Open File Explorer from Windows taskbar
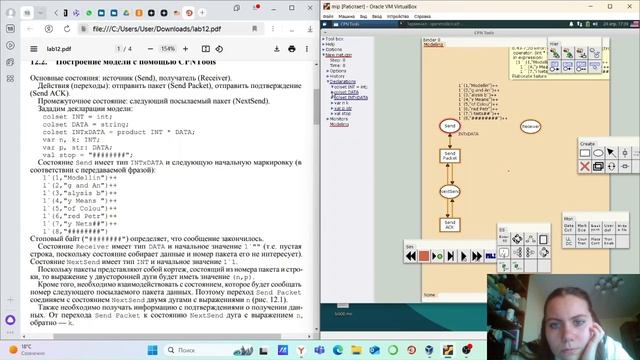This screenshot has width=640, height=360. [356, 350]
